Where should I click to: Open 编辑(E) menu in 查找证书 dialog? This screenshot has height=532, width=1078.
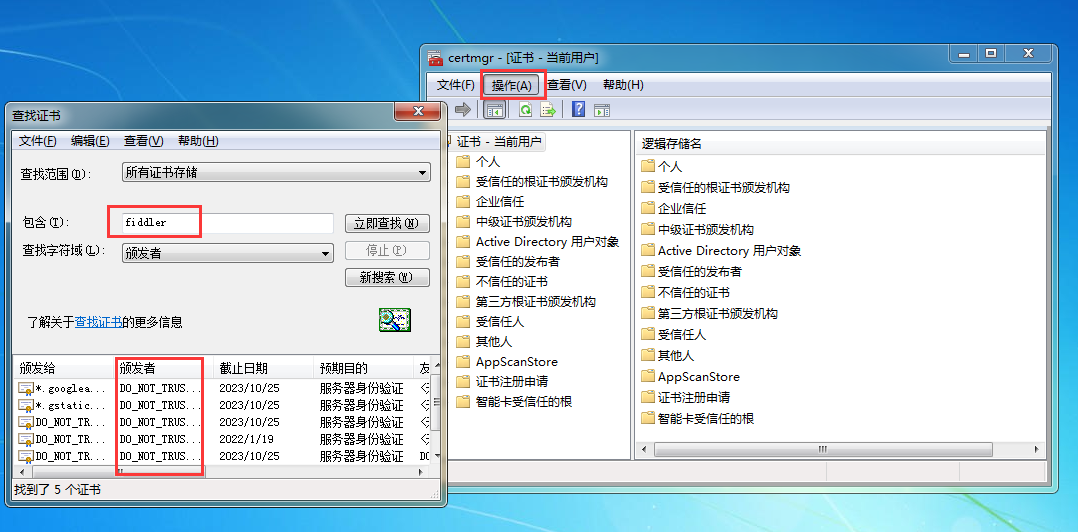point(90,141)
